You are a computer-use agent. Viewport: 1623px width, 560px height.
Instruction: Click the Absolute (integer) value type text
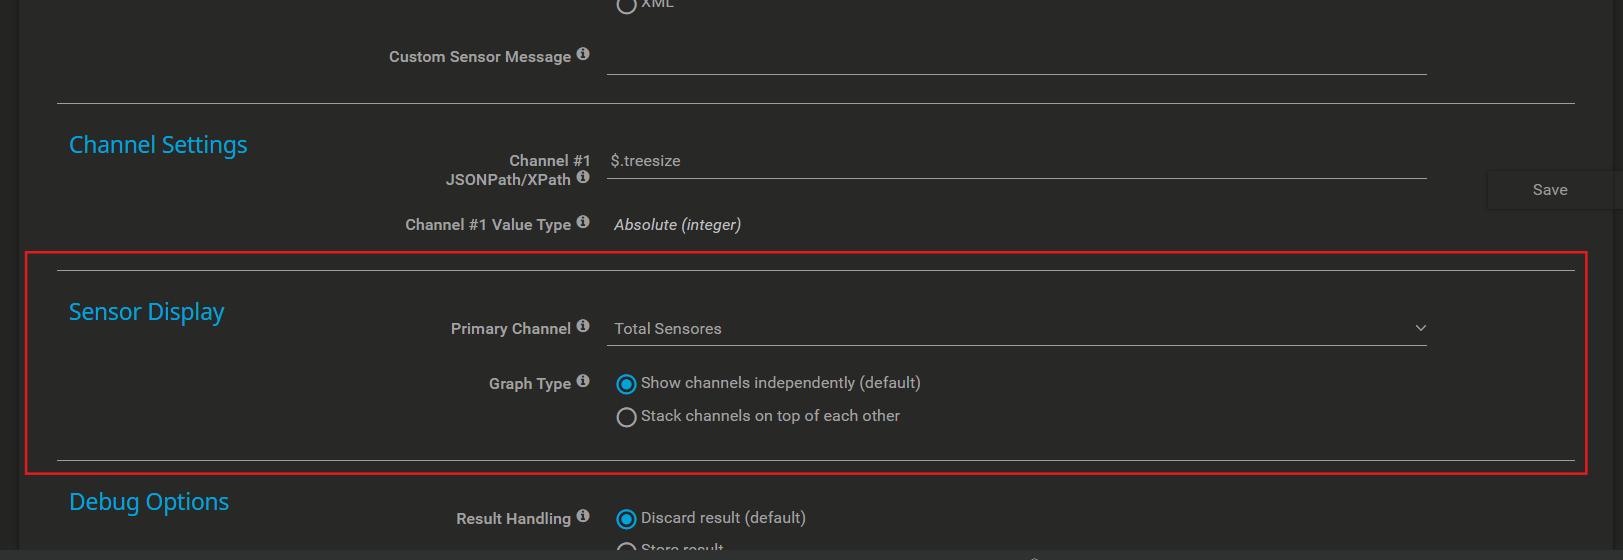click(x=677, y=225)
